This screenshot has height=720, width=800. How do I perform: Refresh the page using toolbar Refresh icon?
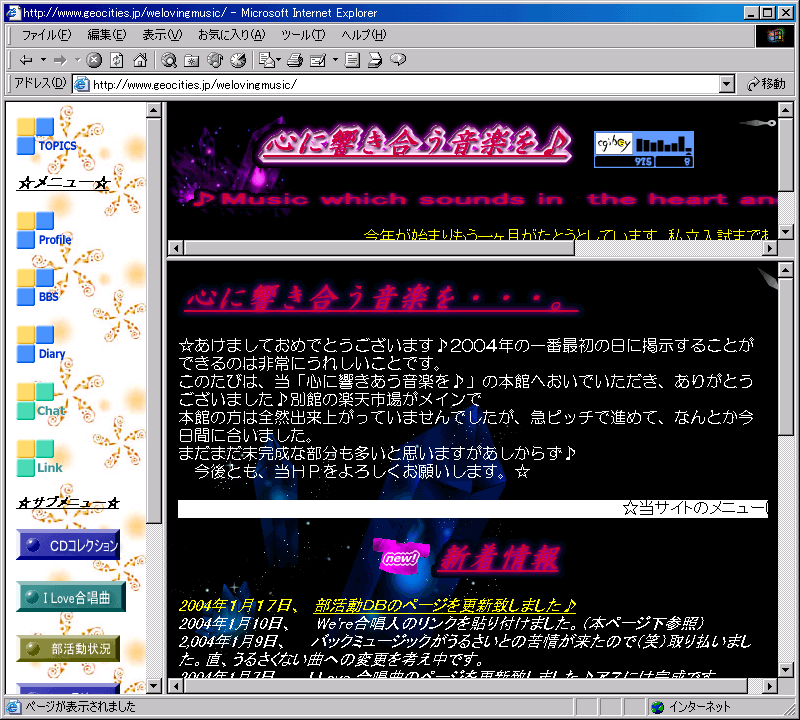[117, 60]
